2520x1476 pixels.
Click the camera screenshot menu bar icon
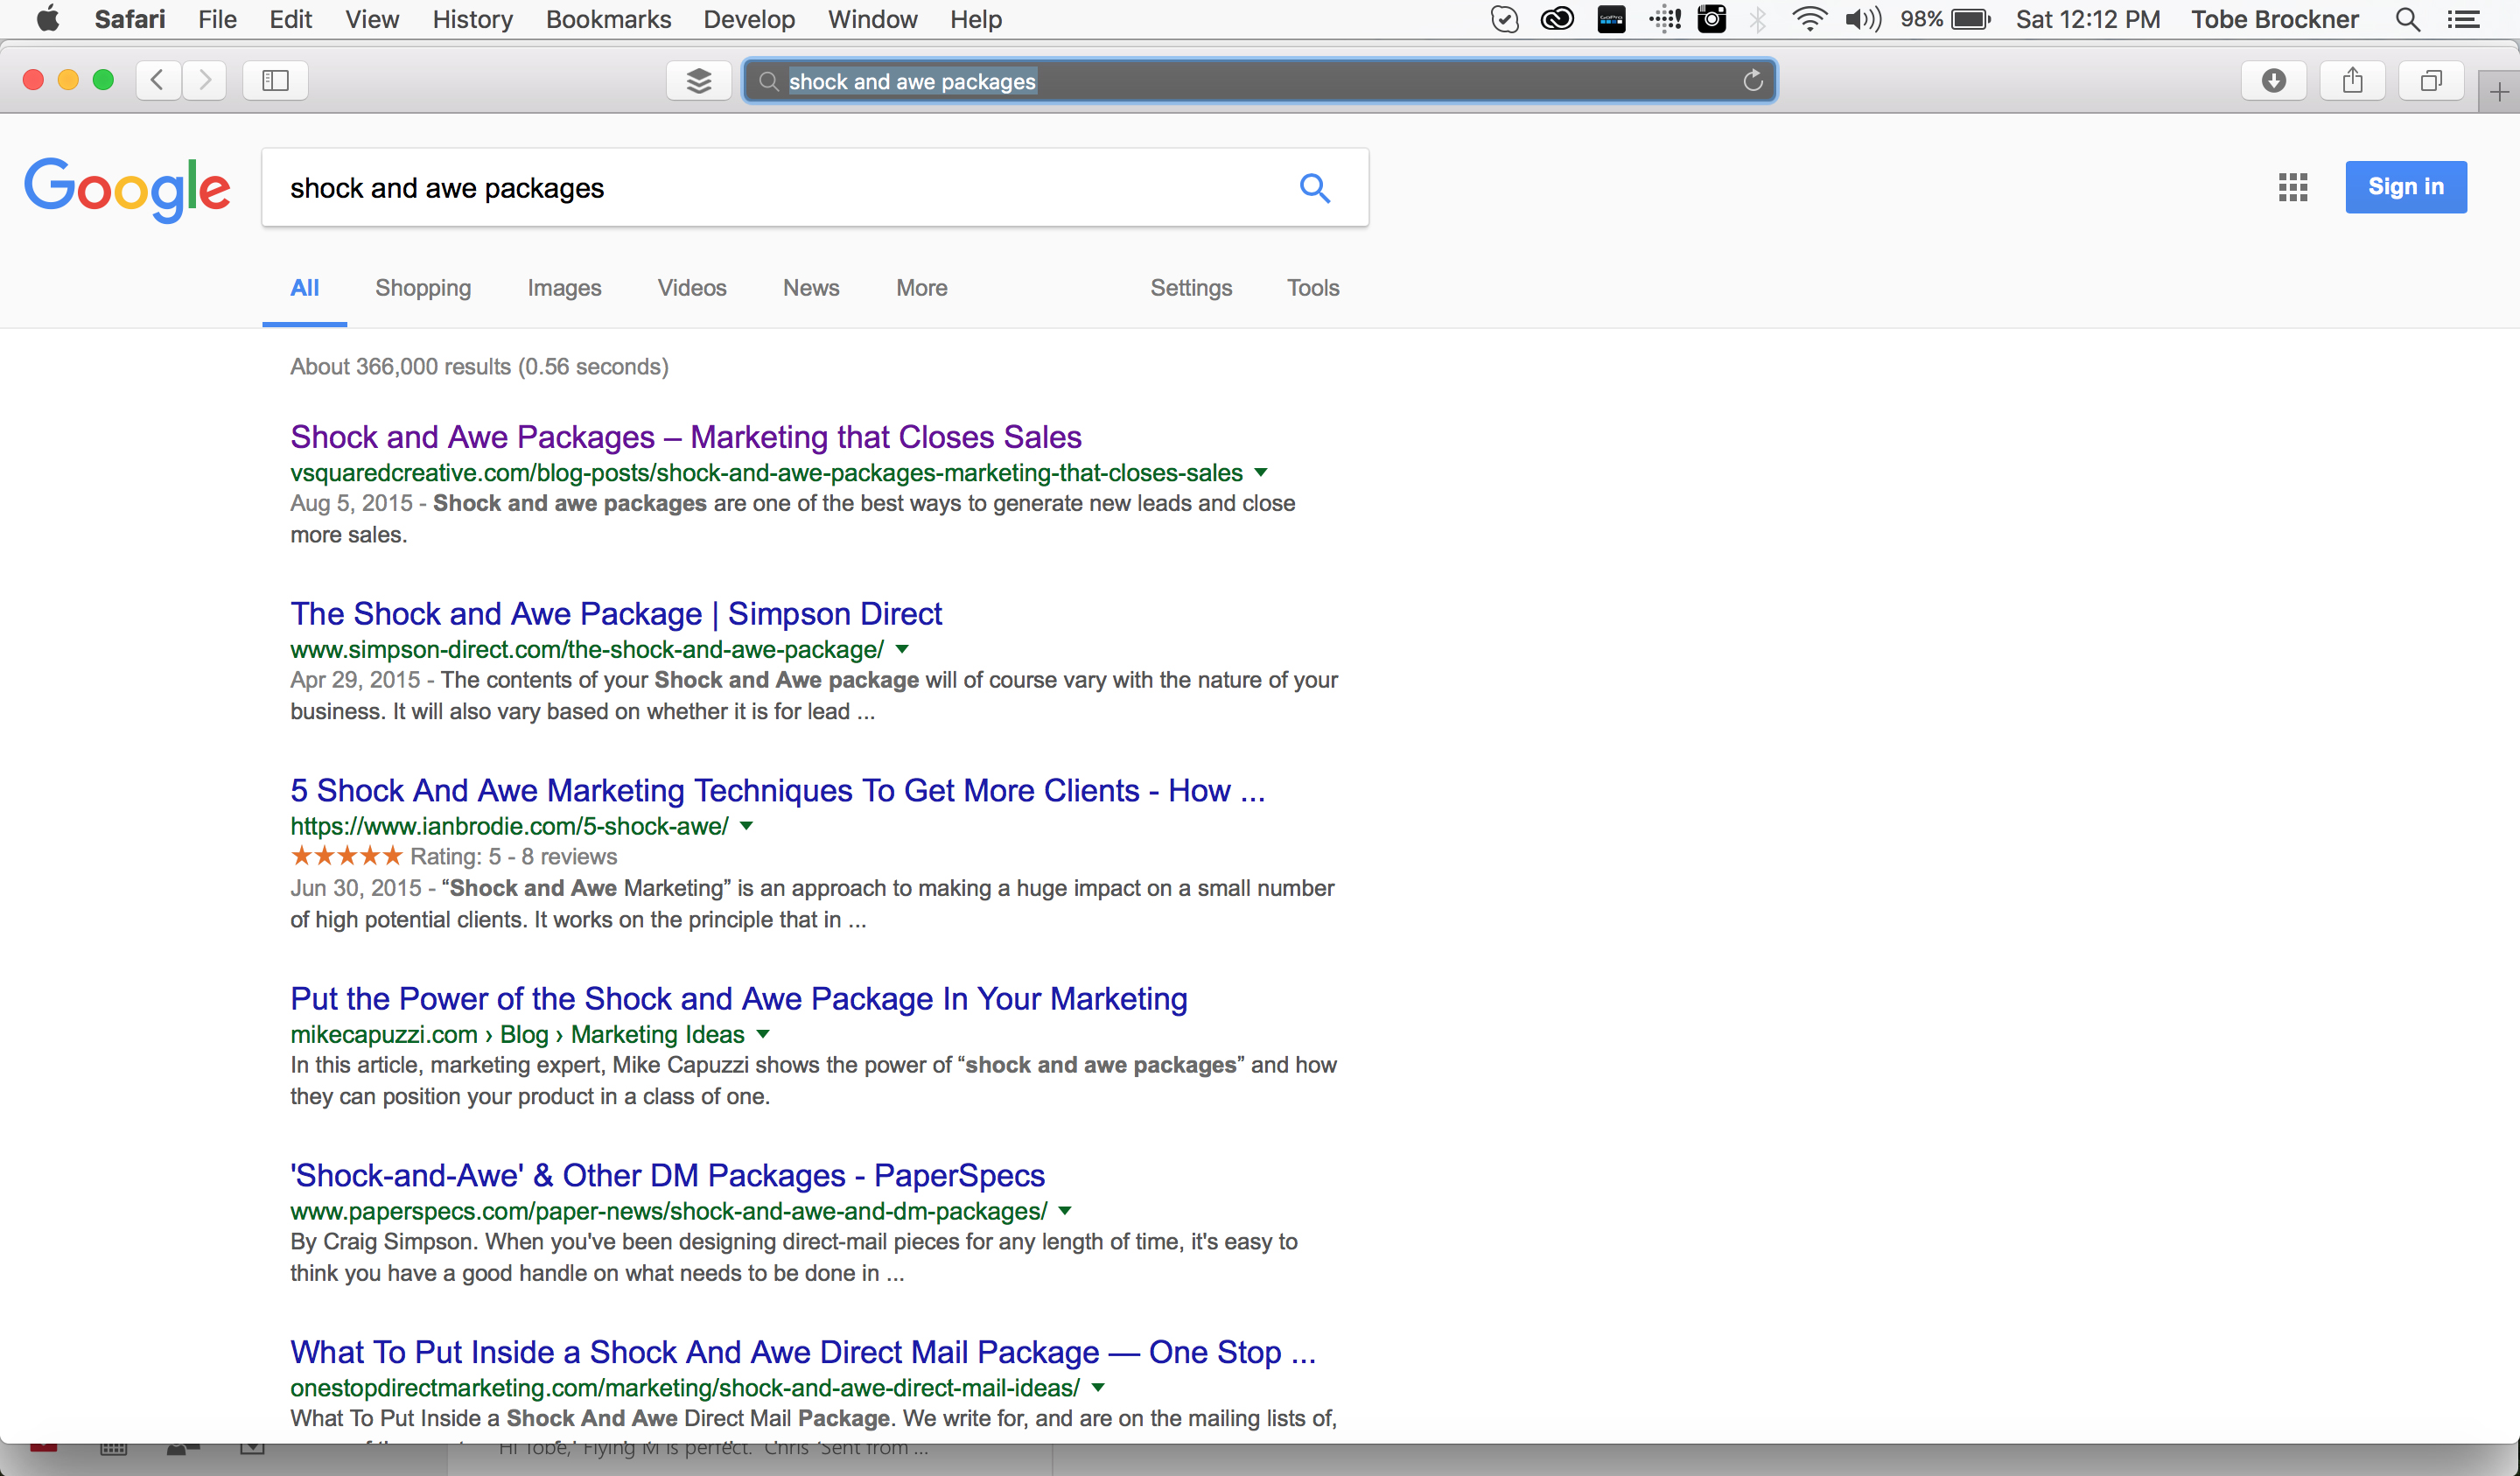(x=1711, y=19)
